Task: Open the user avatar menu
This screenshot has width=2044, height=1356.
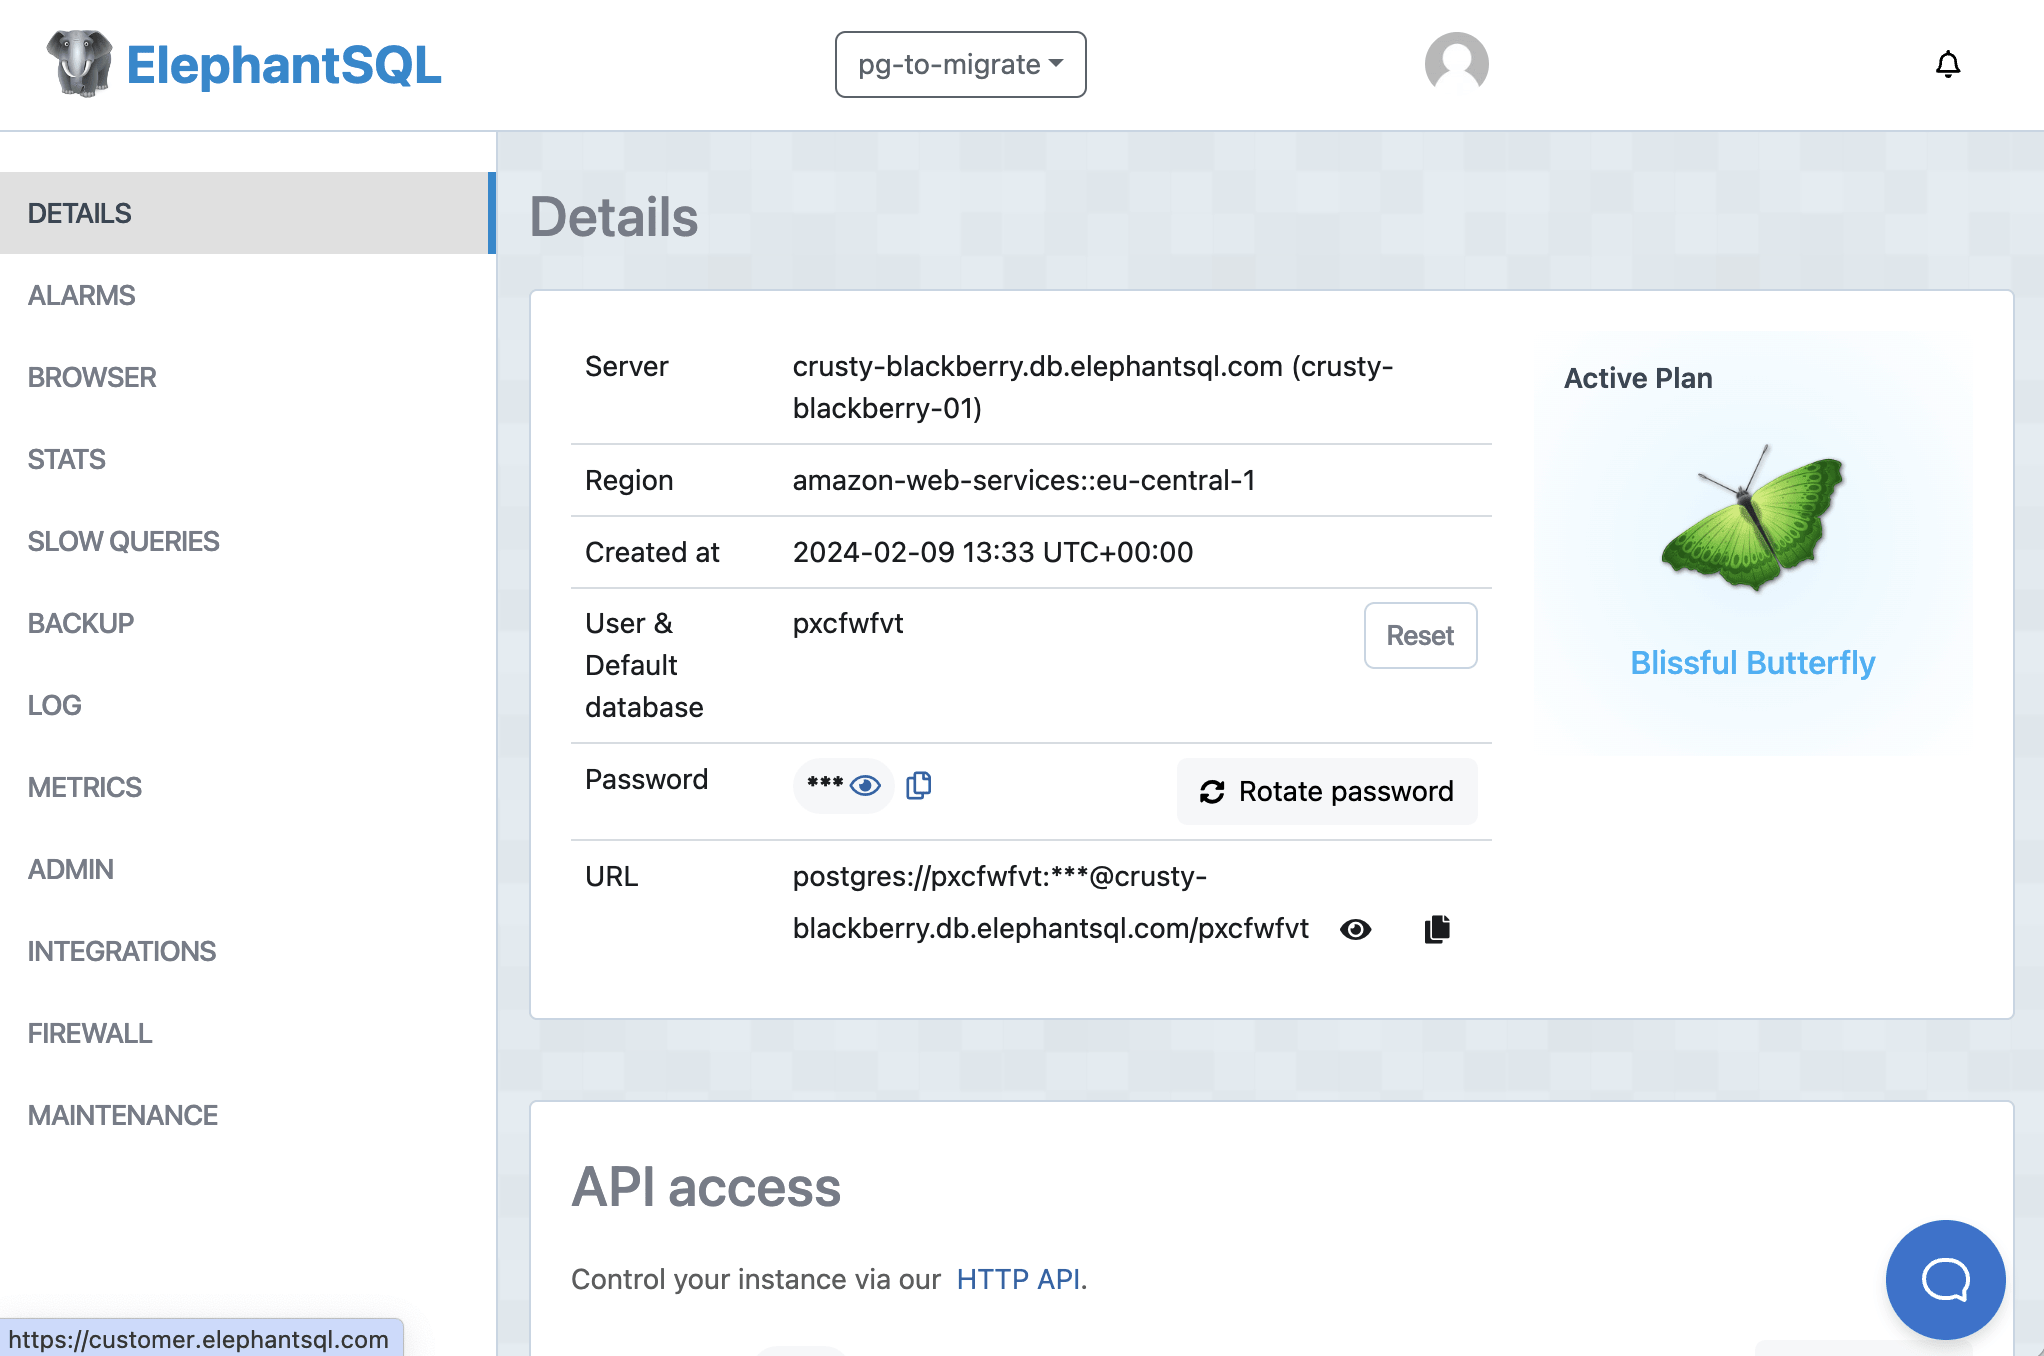Action: 1456,64
